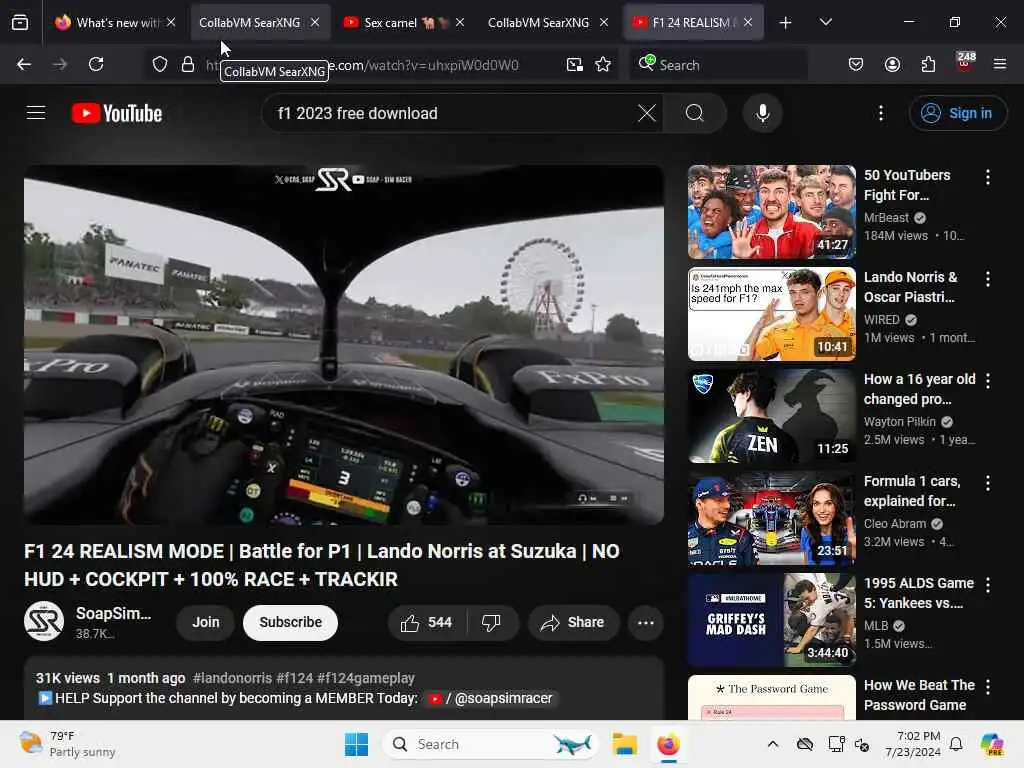1024x768 pixels.
Task: Run the YouTube search with the magnifier
Action: pyautogui.click(x=695, y=113)
